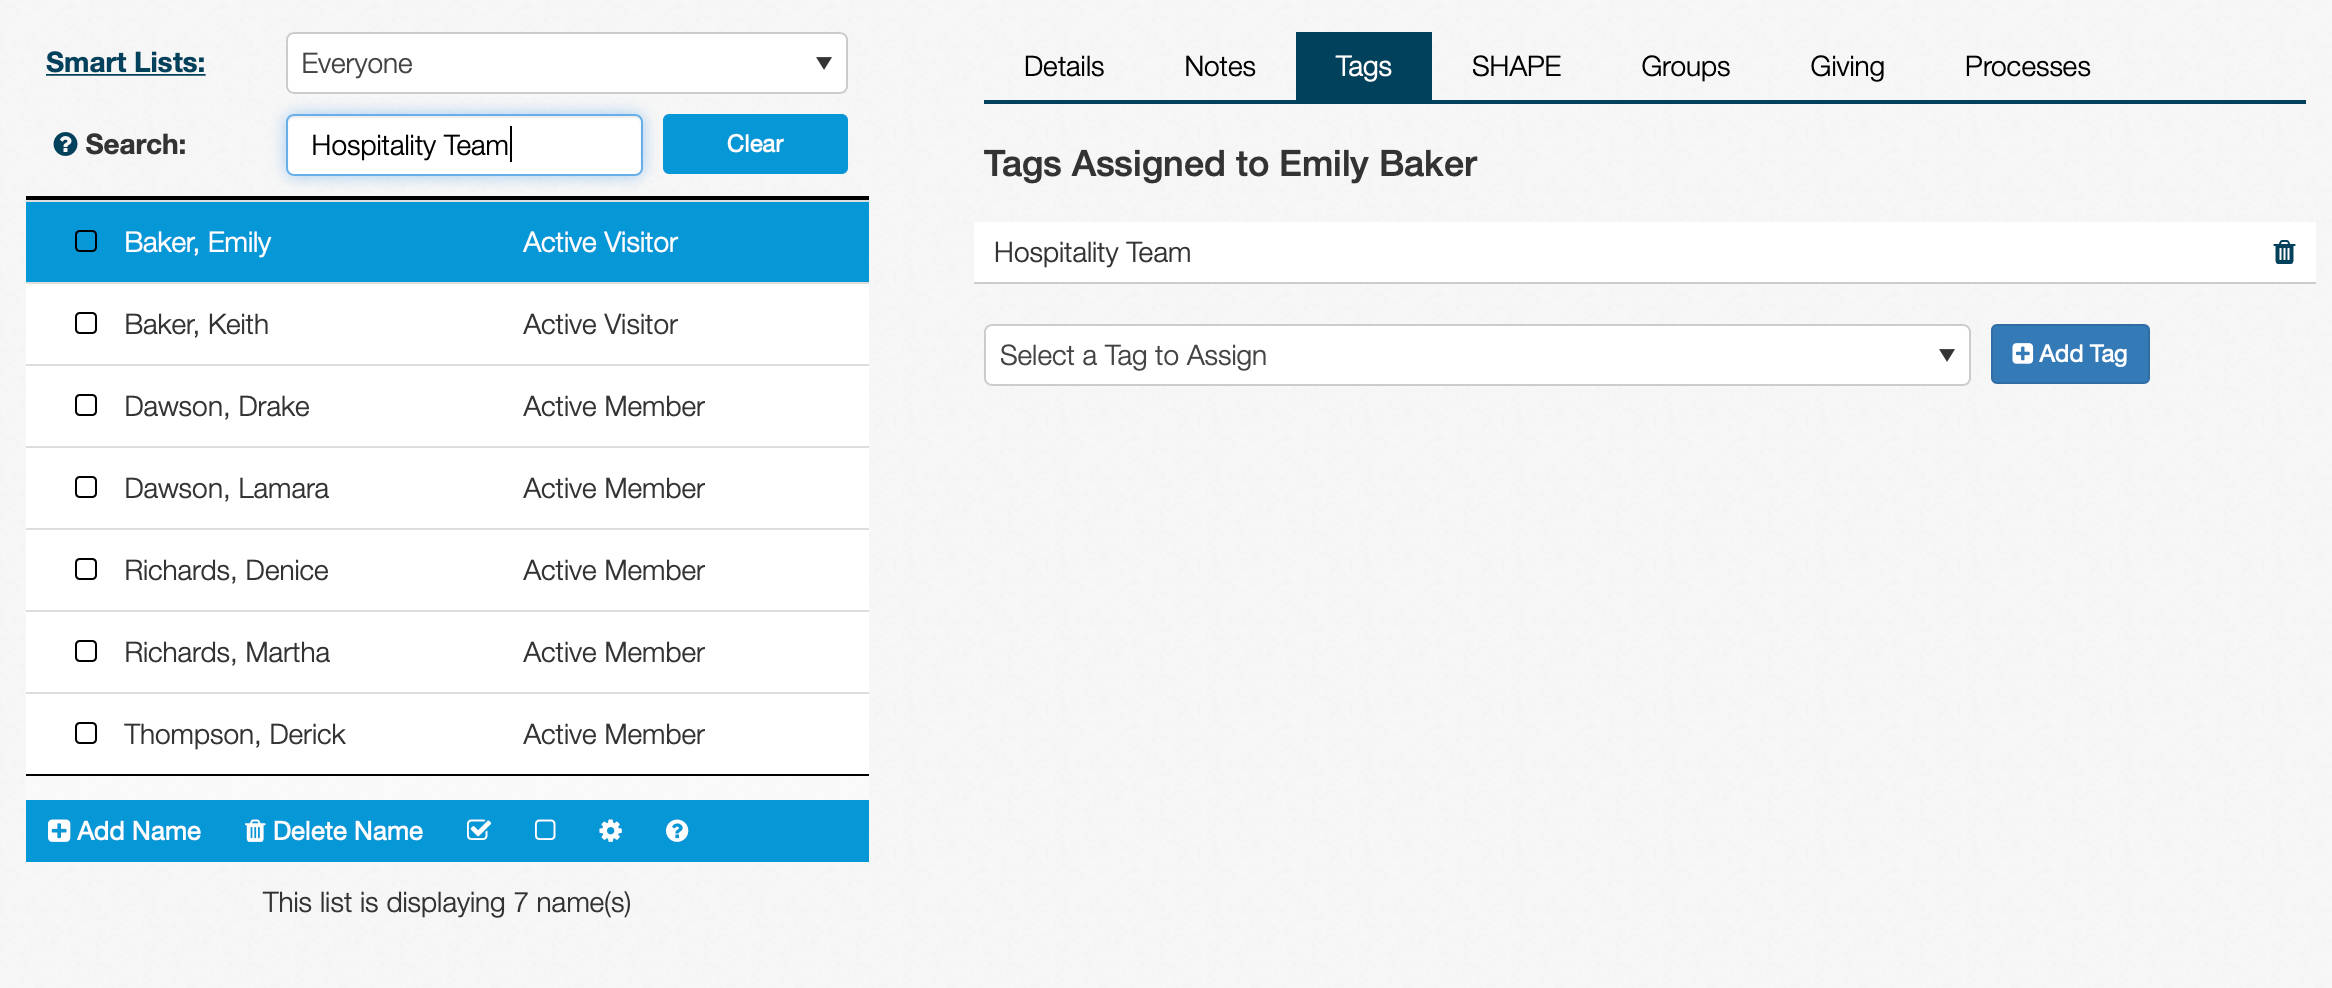
Task: Click the Delete Name button
Action: coord(334,830)
